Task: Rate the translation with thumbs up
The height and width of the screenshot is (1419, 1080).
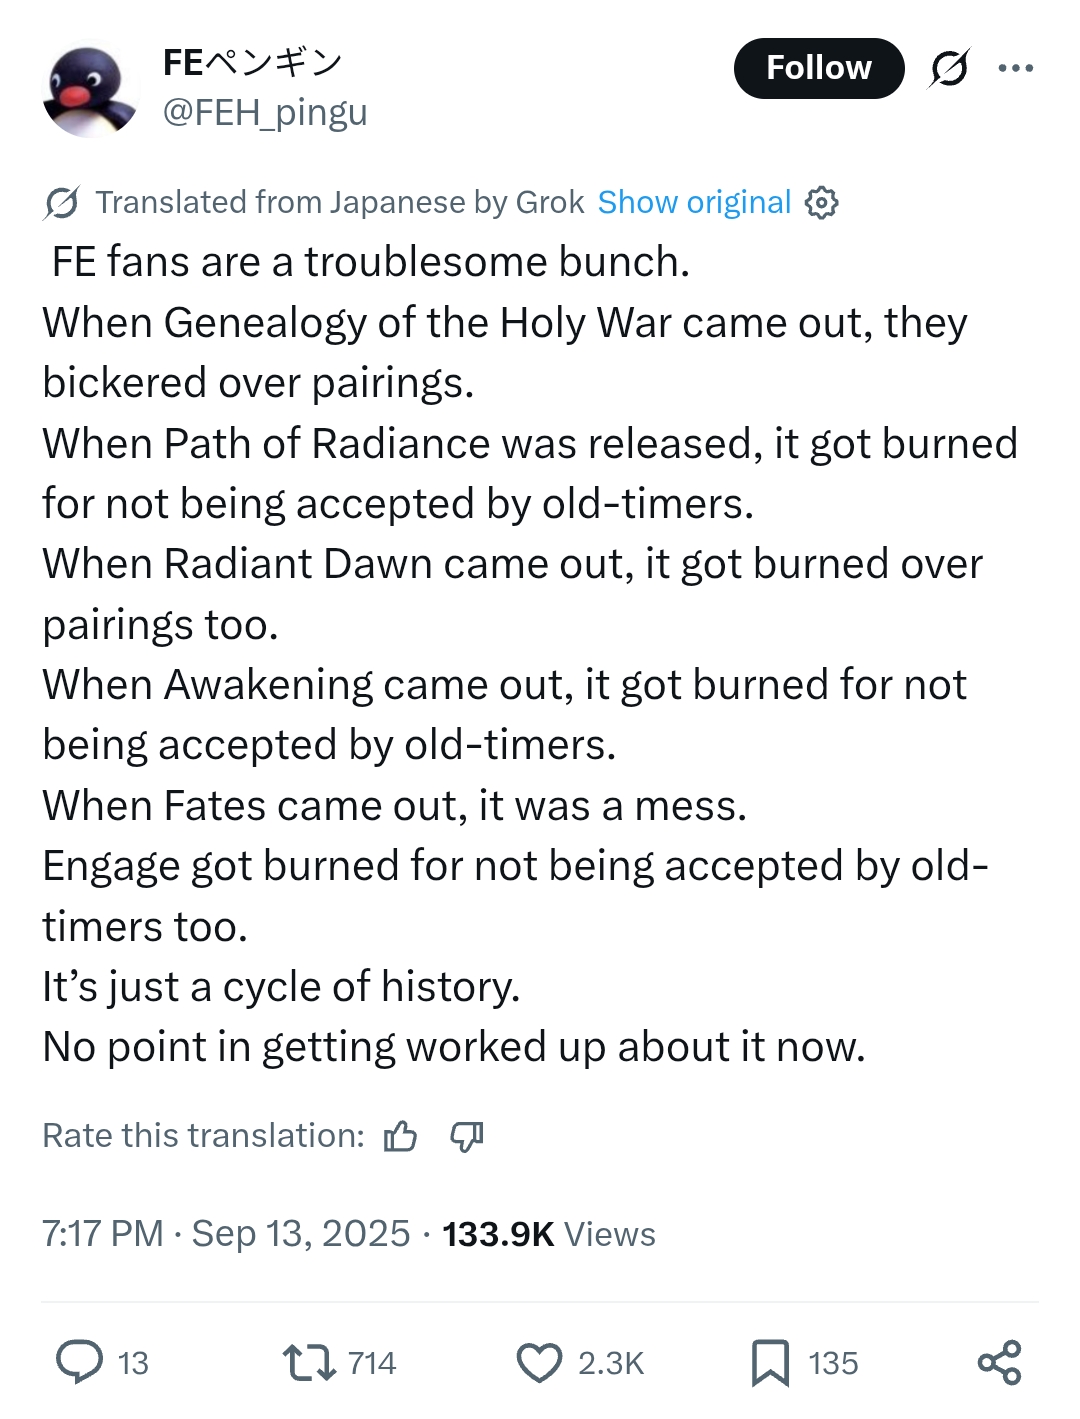Action: (401, 1136)
